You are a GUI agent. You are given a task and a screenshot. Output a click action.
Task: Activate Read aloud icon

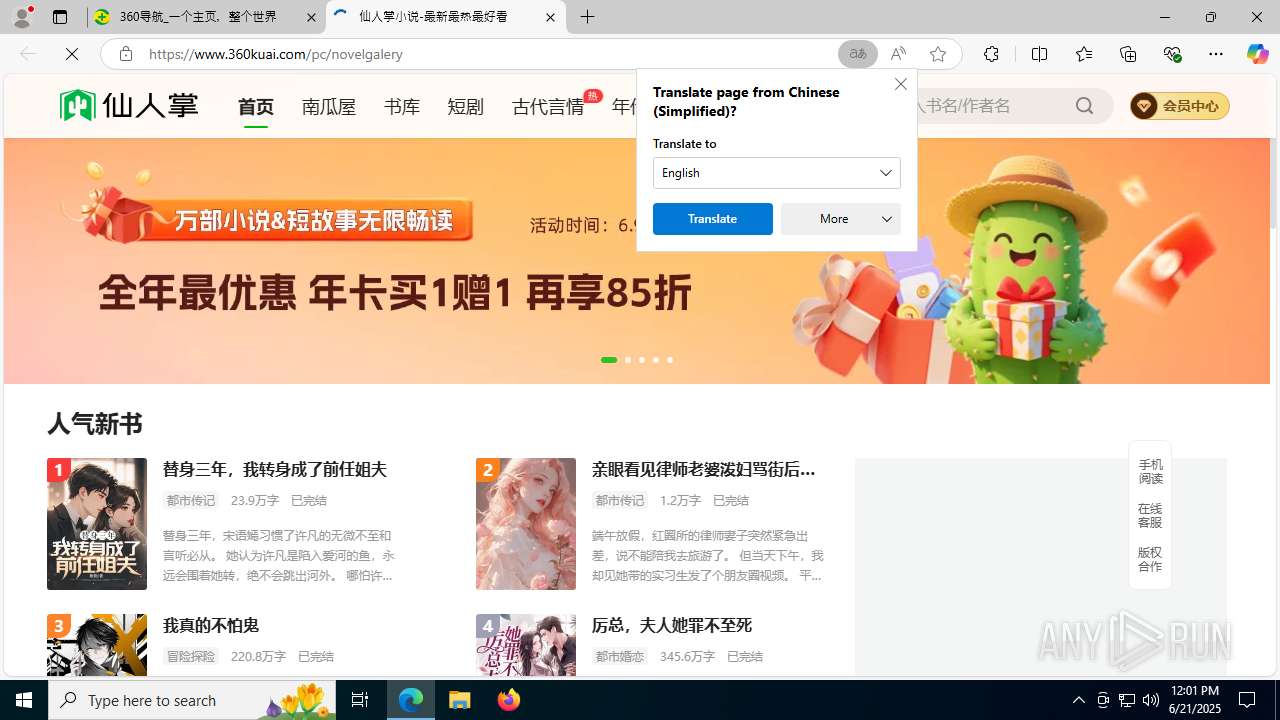(x=898, y=54)
